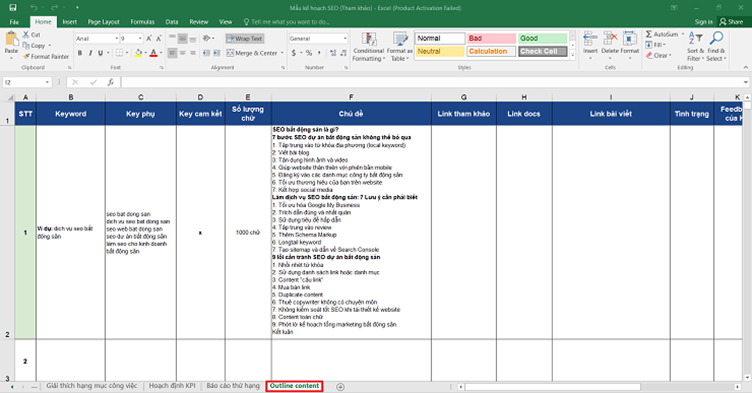Open Find & Select magnifier
The width and height of the screenshot is (752, 393).
pyautogui.click(x=717, y=47)
